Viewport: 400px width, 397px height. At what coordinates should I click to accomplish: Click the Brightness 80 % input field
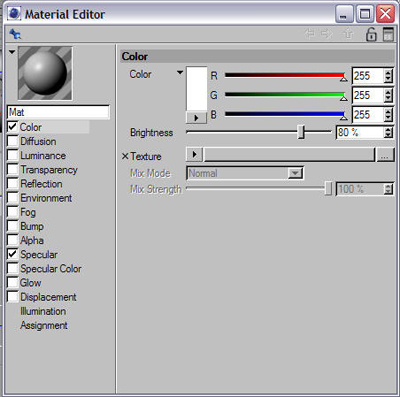[360, 132]
